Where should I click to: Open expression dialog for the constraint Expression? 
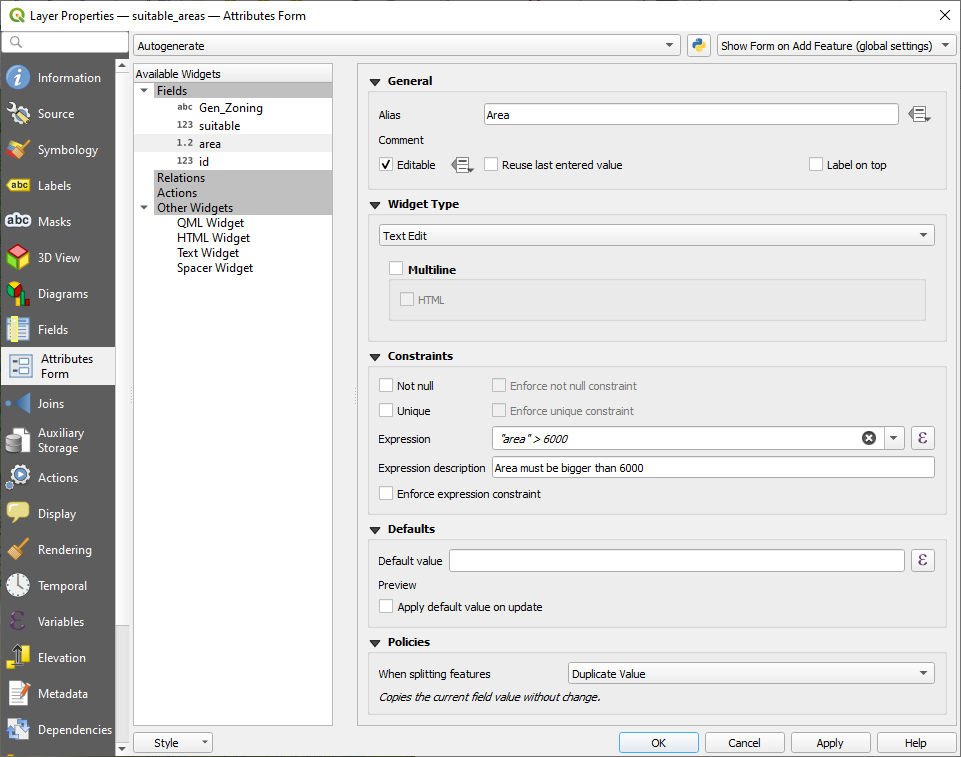pyautogui.click(x=922, y=438)
